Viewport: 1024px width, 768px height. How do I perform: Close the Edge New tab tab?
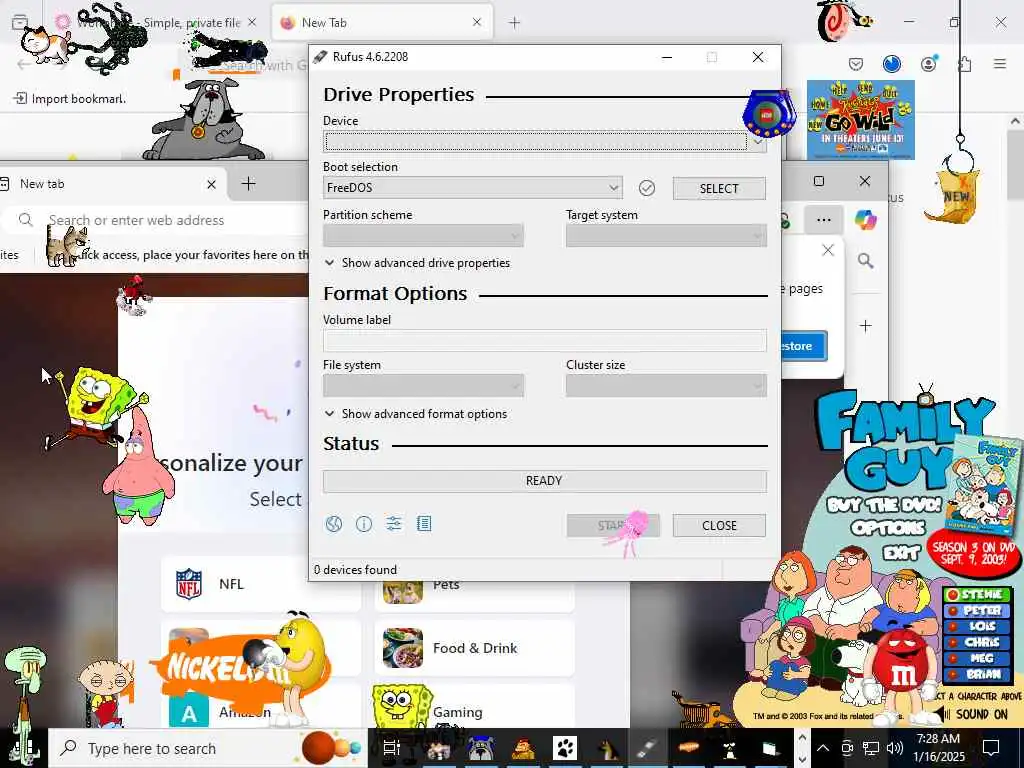[x=211, y=185]
